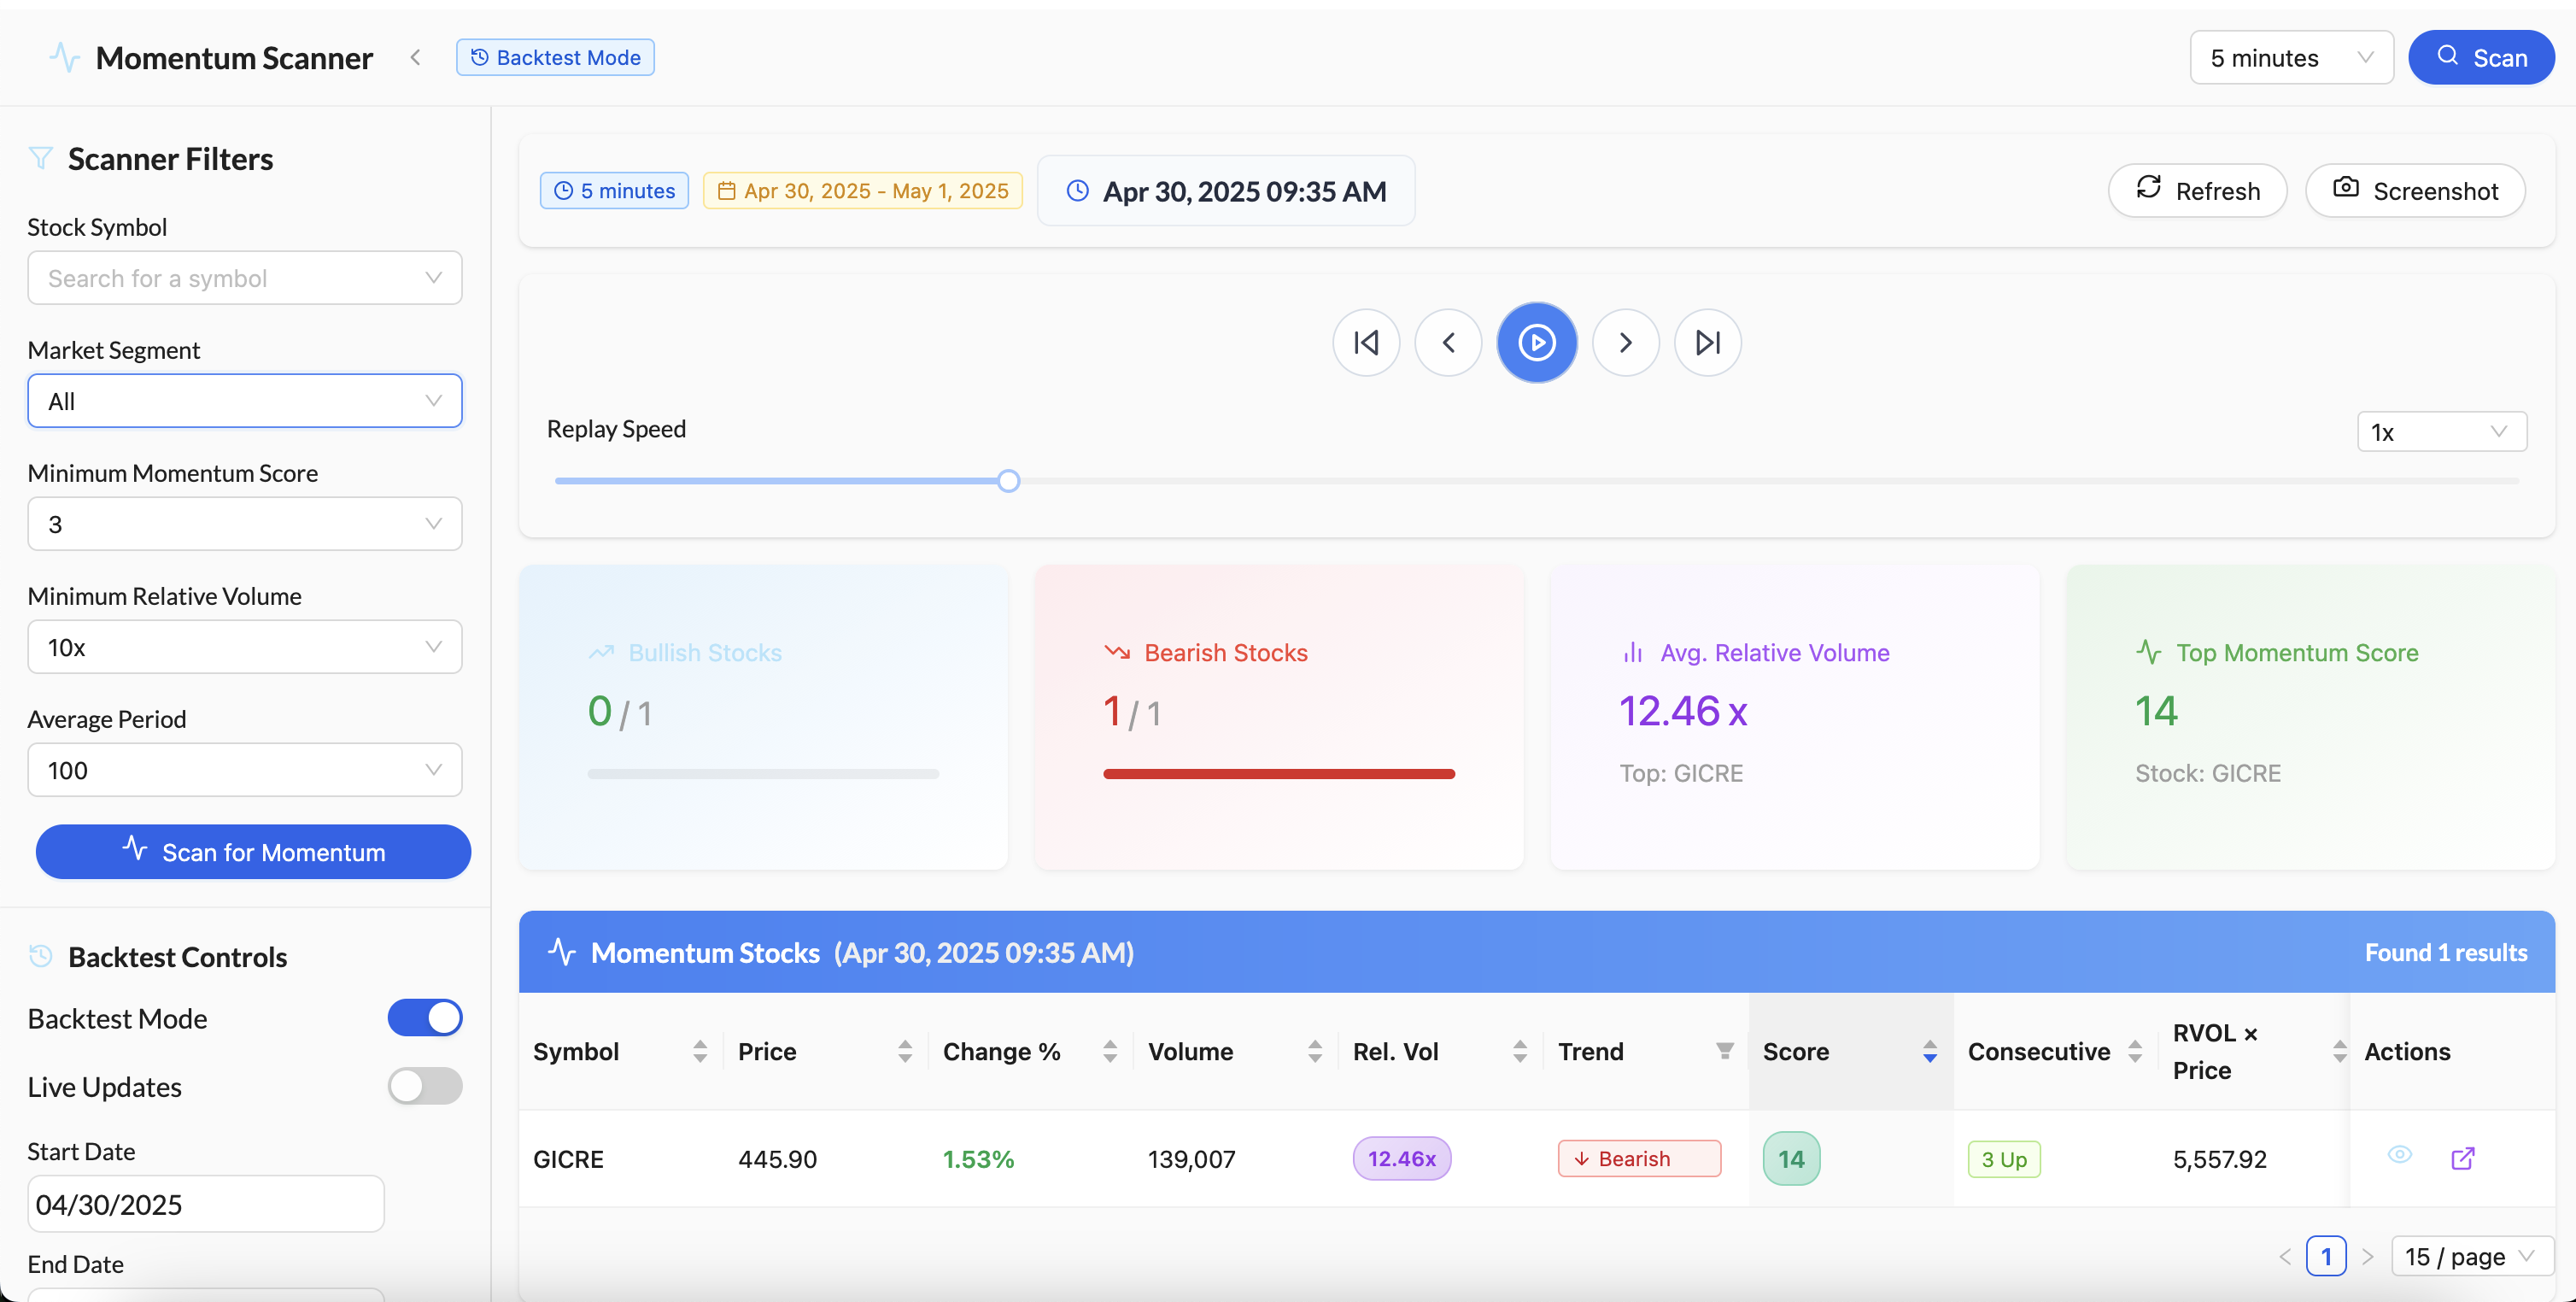Open Minimum Relative Volume dropdown
2576x1302 pixels.
pyautogui.click(x=245, y=647)
